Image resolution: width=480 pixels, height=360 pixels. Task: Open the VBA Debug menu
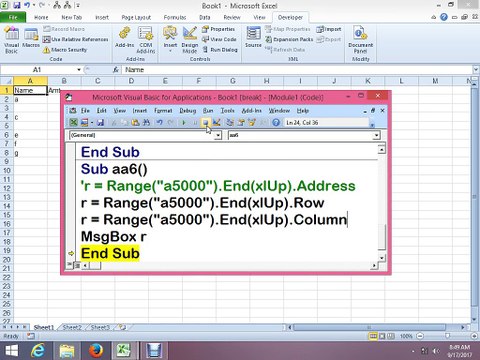point(188,111)
